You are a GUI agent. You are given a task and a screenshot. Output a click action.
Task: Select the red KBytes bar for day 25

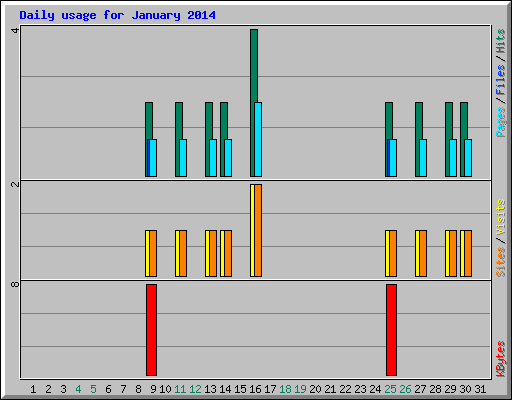(391, 330)
